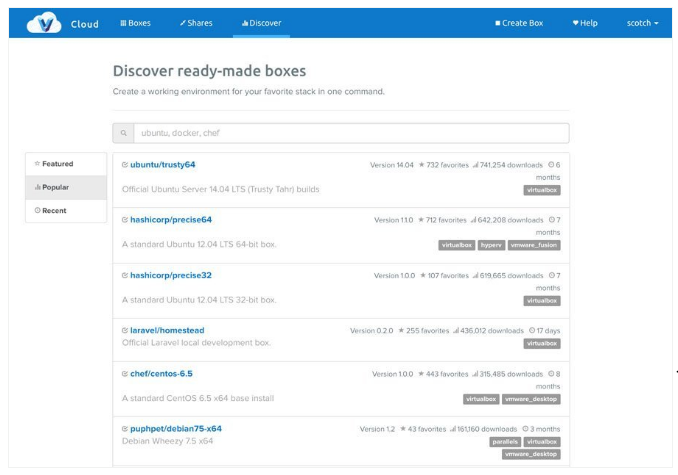Click the verified icon beside ubuntu/trusty64

tap(125, 165)
